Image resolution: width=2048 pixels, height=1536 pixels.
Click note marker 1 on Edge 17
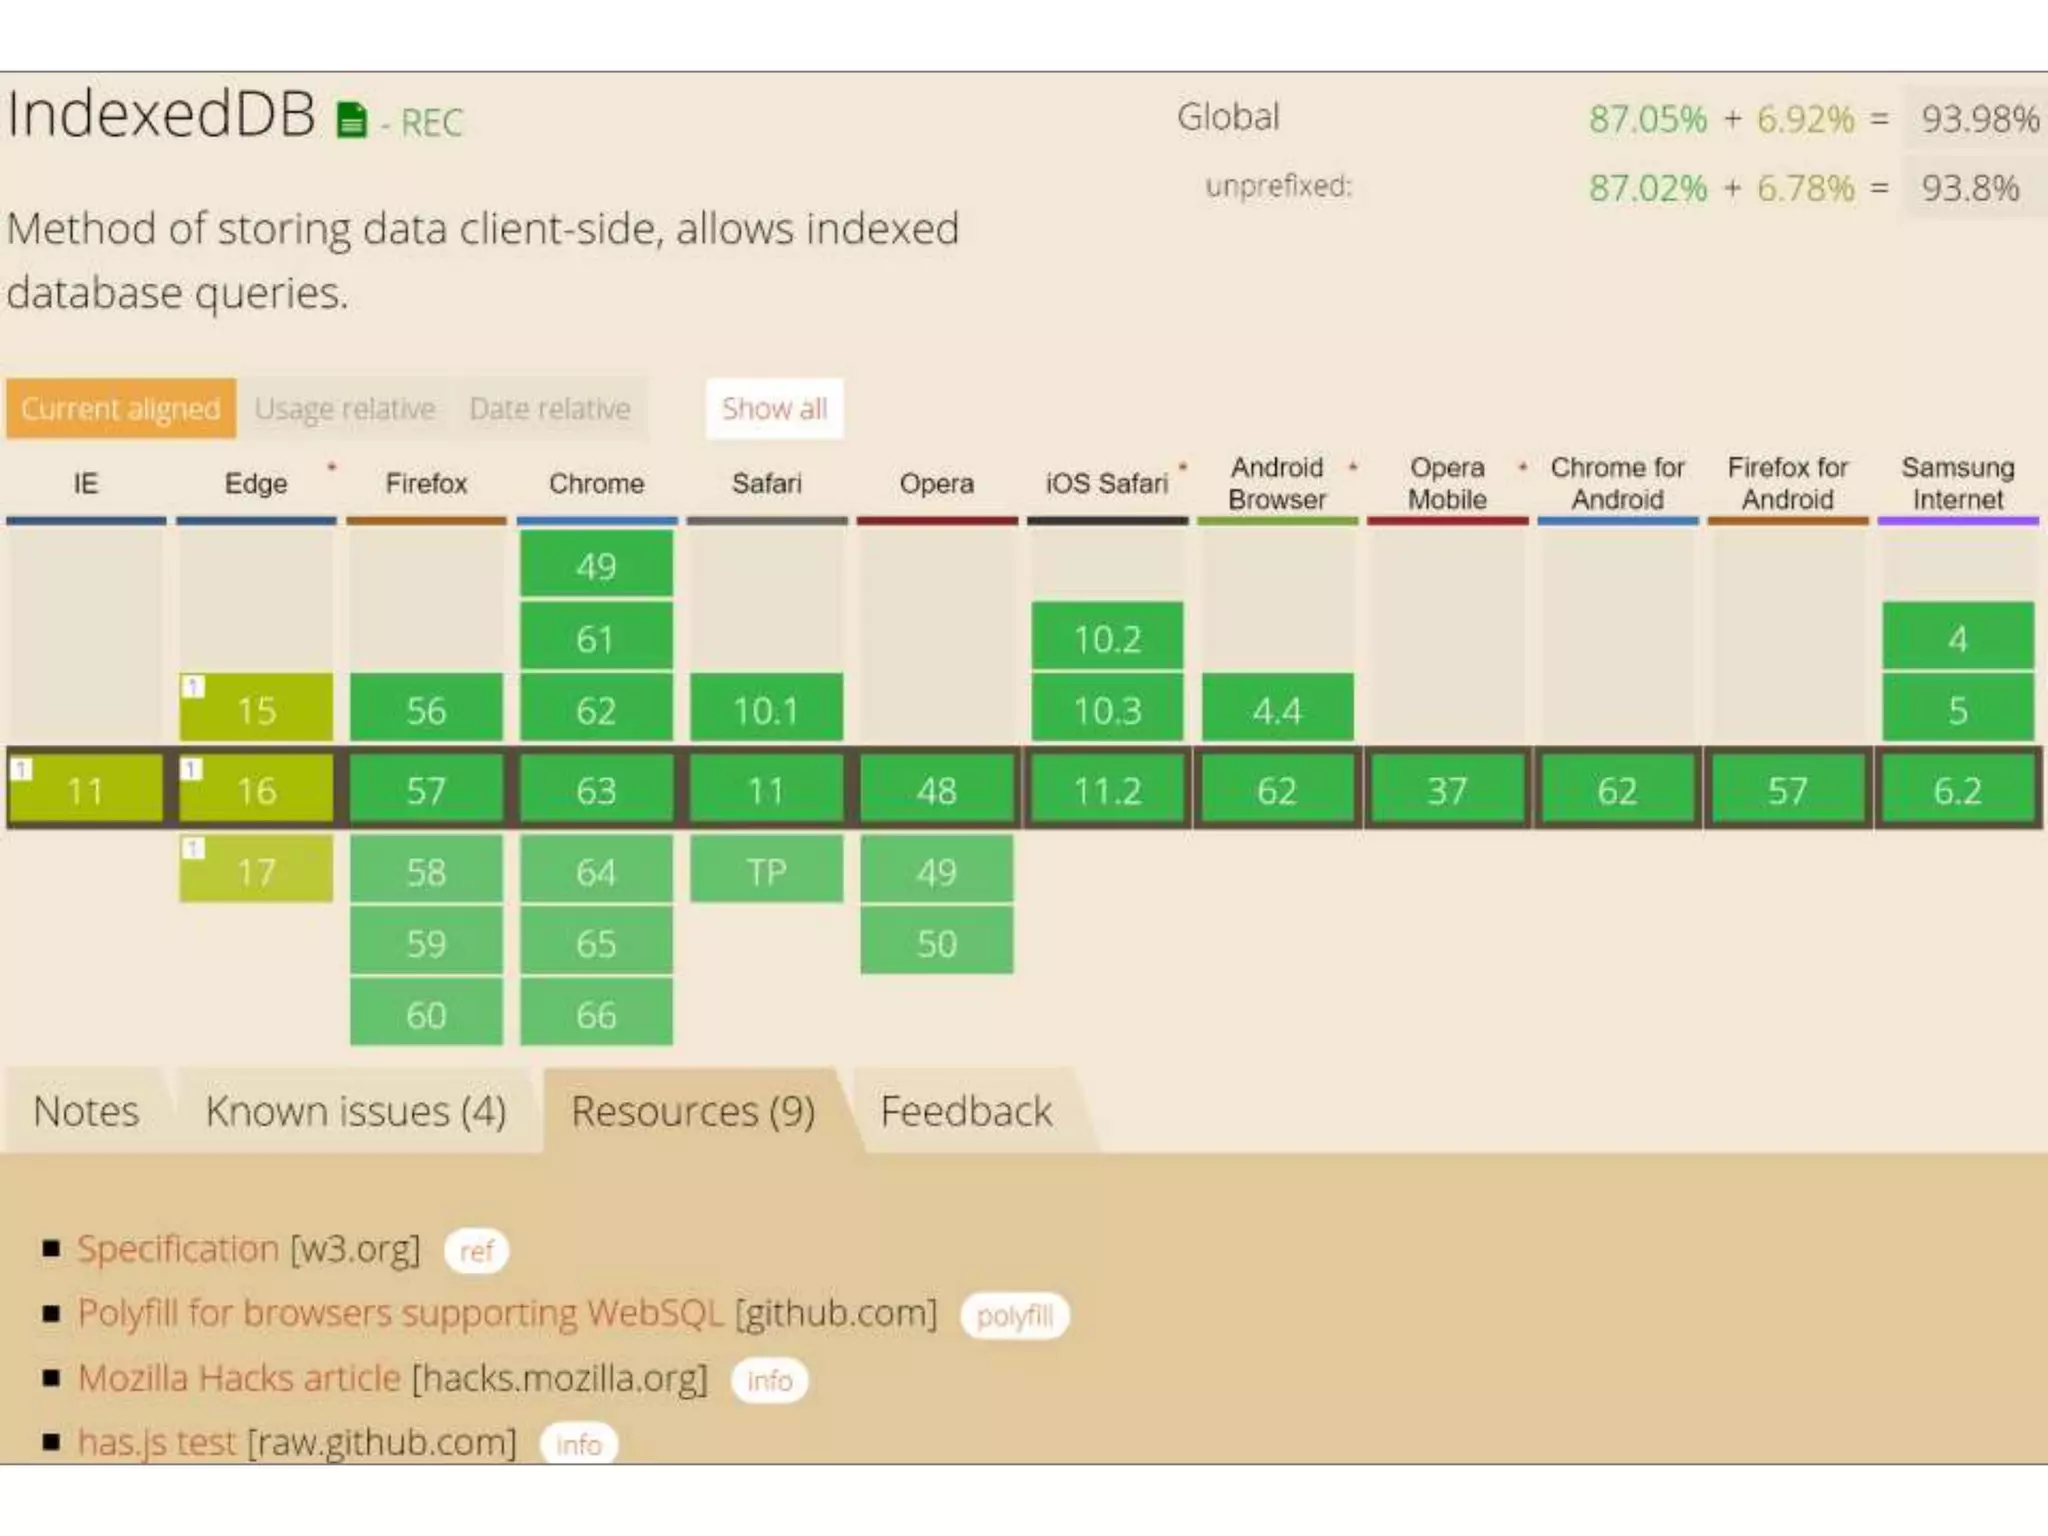tap(193, 848)
